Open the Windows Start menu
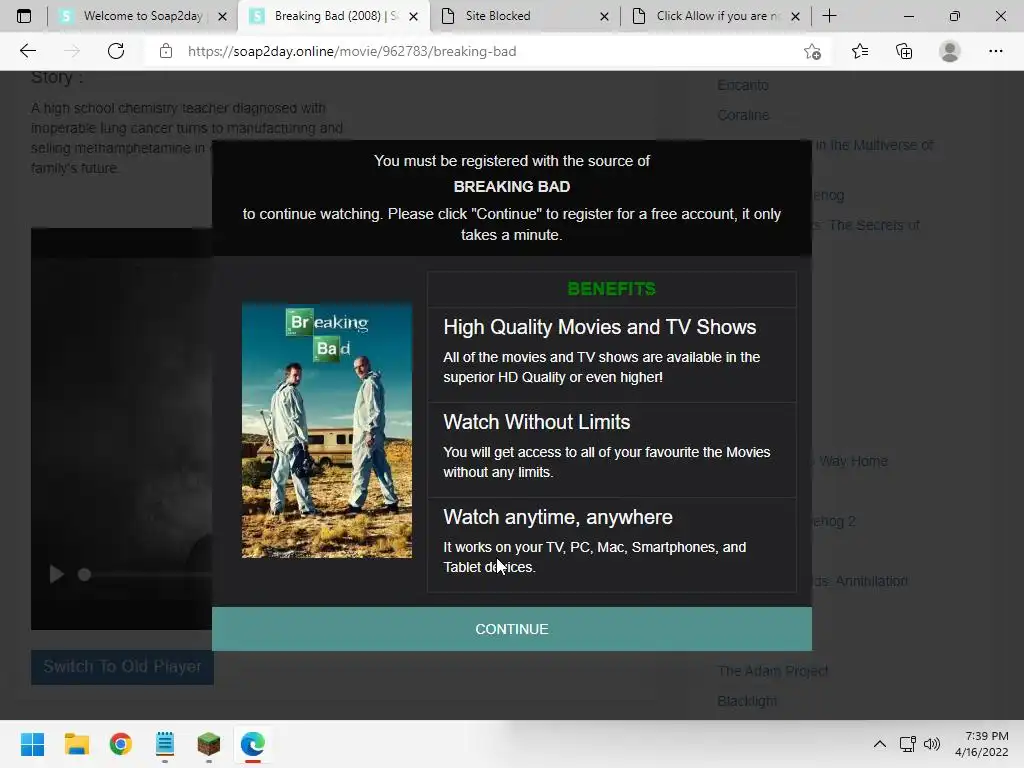The height and width of the screenshot is (768, 1024). 32,744
